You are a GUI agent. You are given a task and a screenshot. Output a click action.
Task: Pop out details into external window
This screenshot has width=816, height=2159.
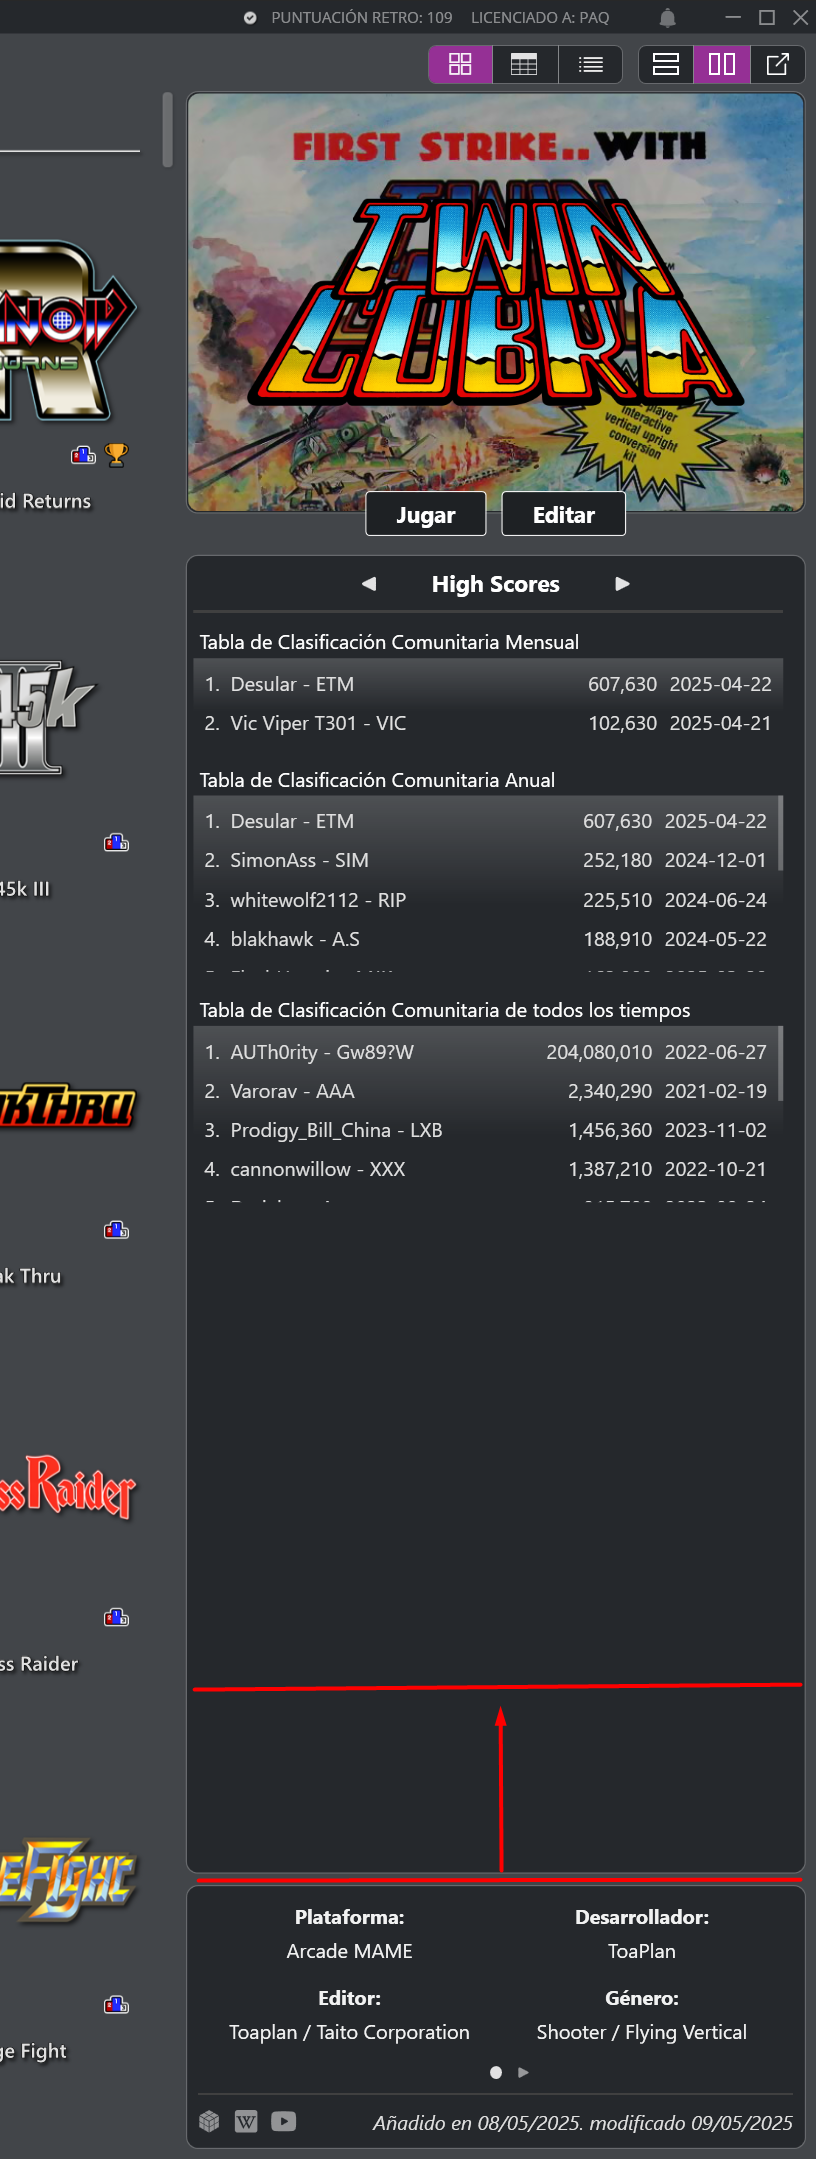pos(778,64)
